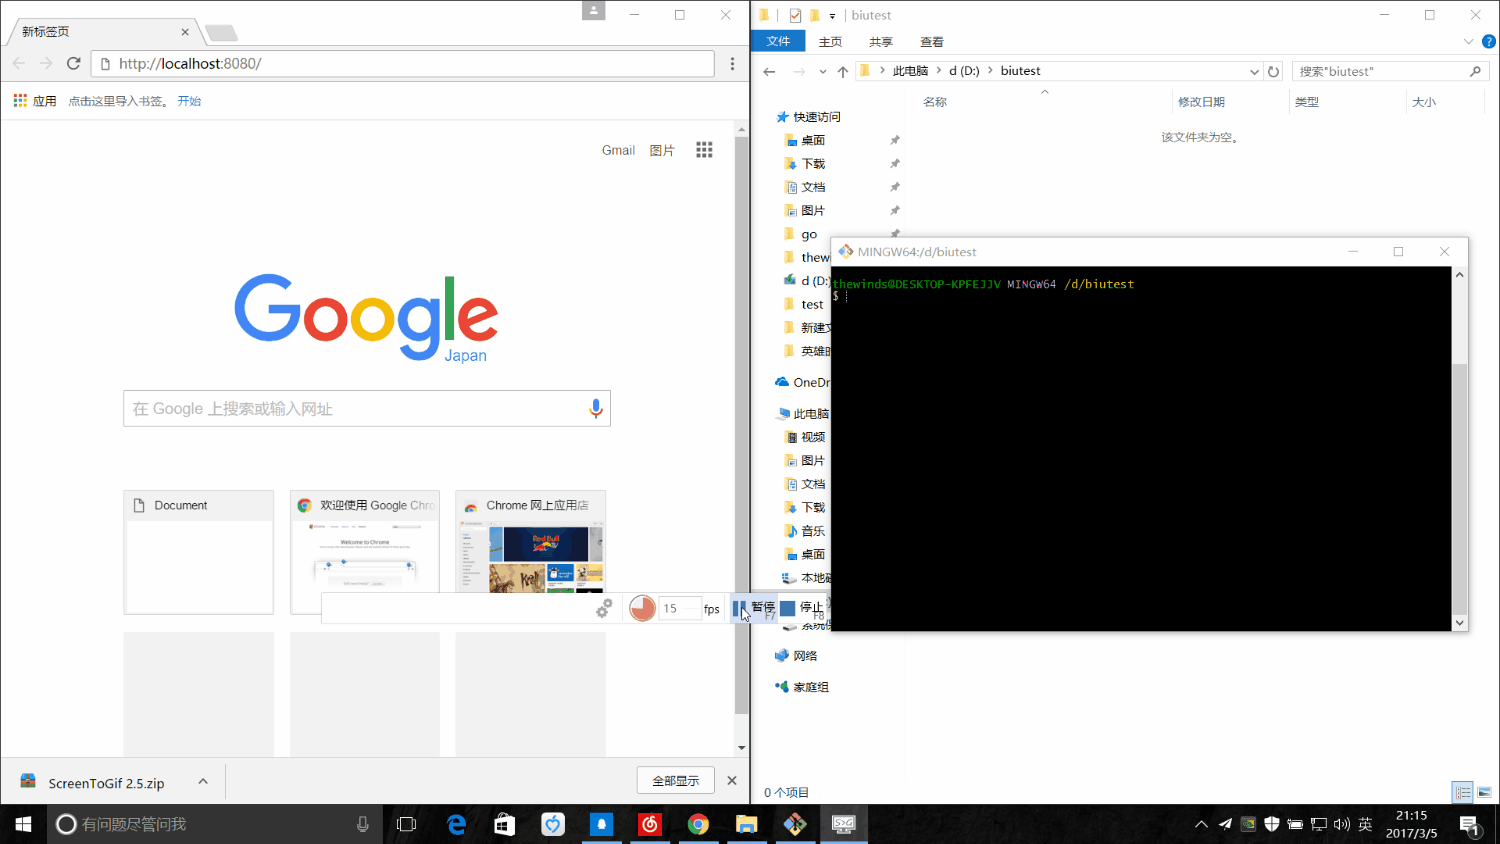The image size is (1500, 844).
Task: Refresh the Explorer address bar
Action: (x=1273, y=71)
